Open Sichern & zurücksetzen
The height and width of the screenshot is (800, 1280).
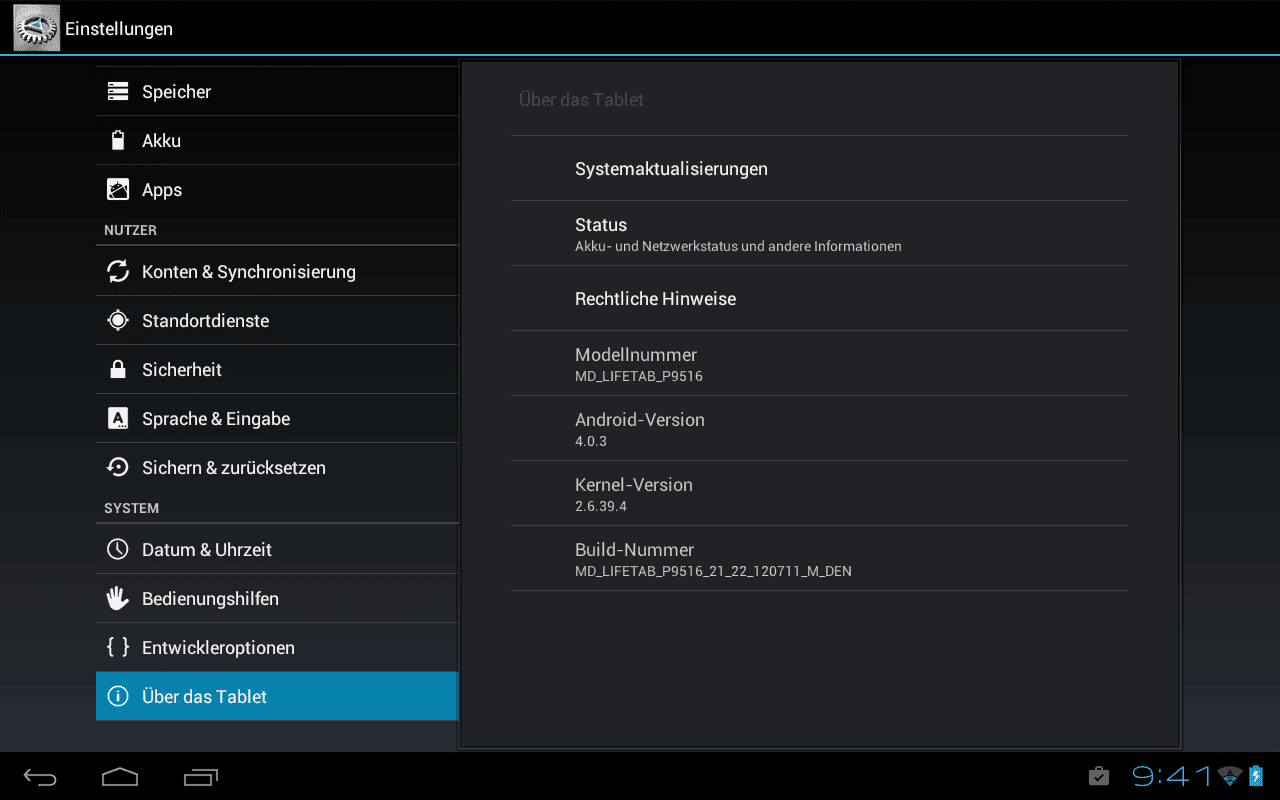(277, 467)
